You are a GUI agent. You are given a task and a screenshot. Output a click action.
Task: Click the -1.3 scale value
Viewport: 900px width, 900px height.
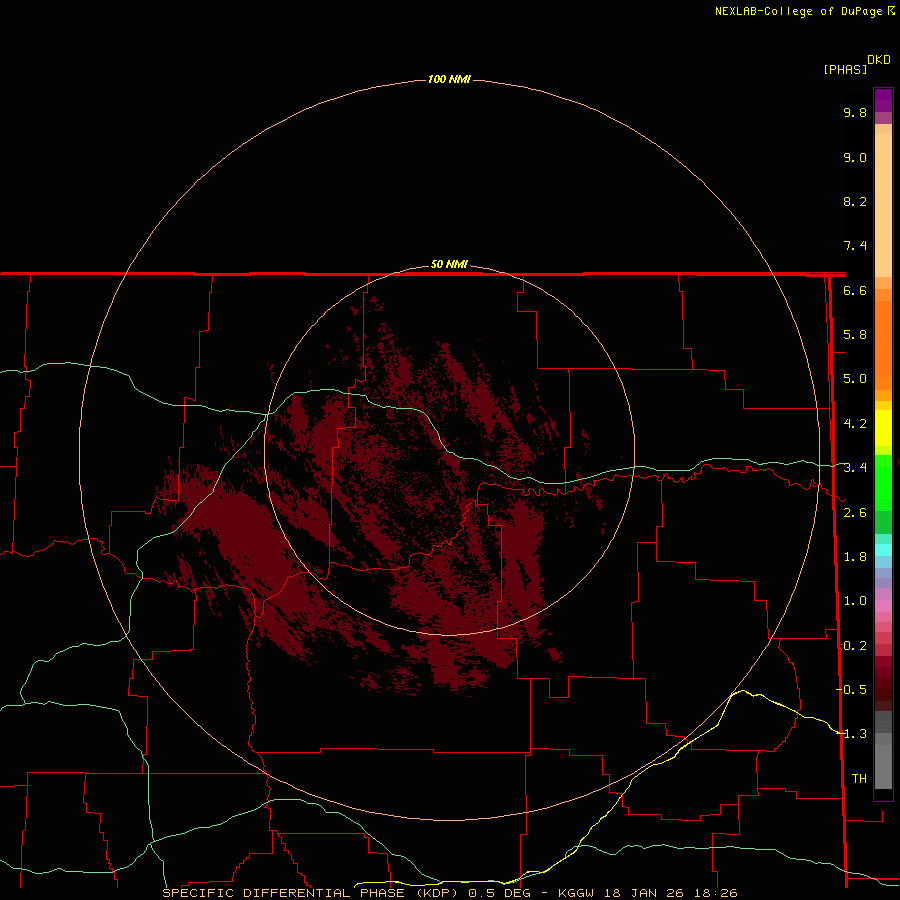coord(851,734)
